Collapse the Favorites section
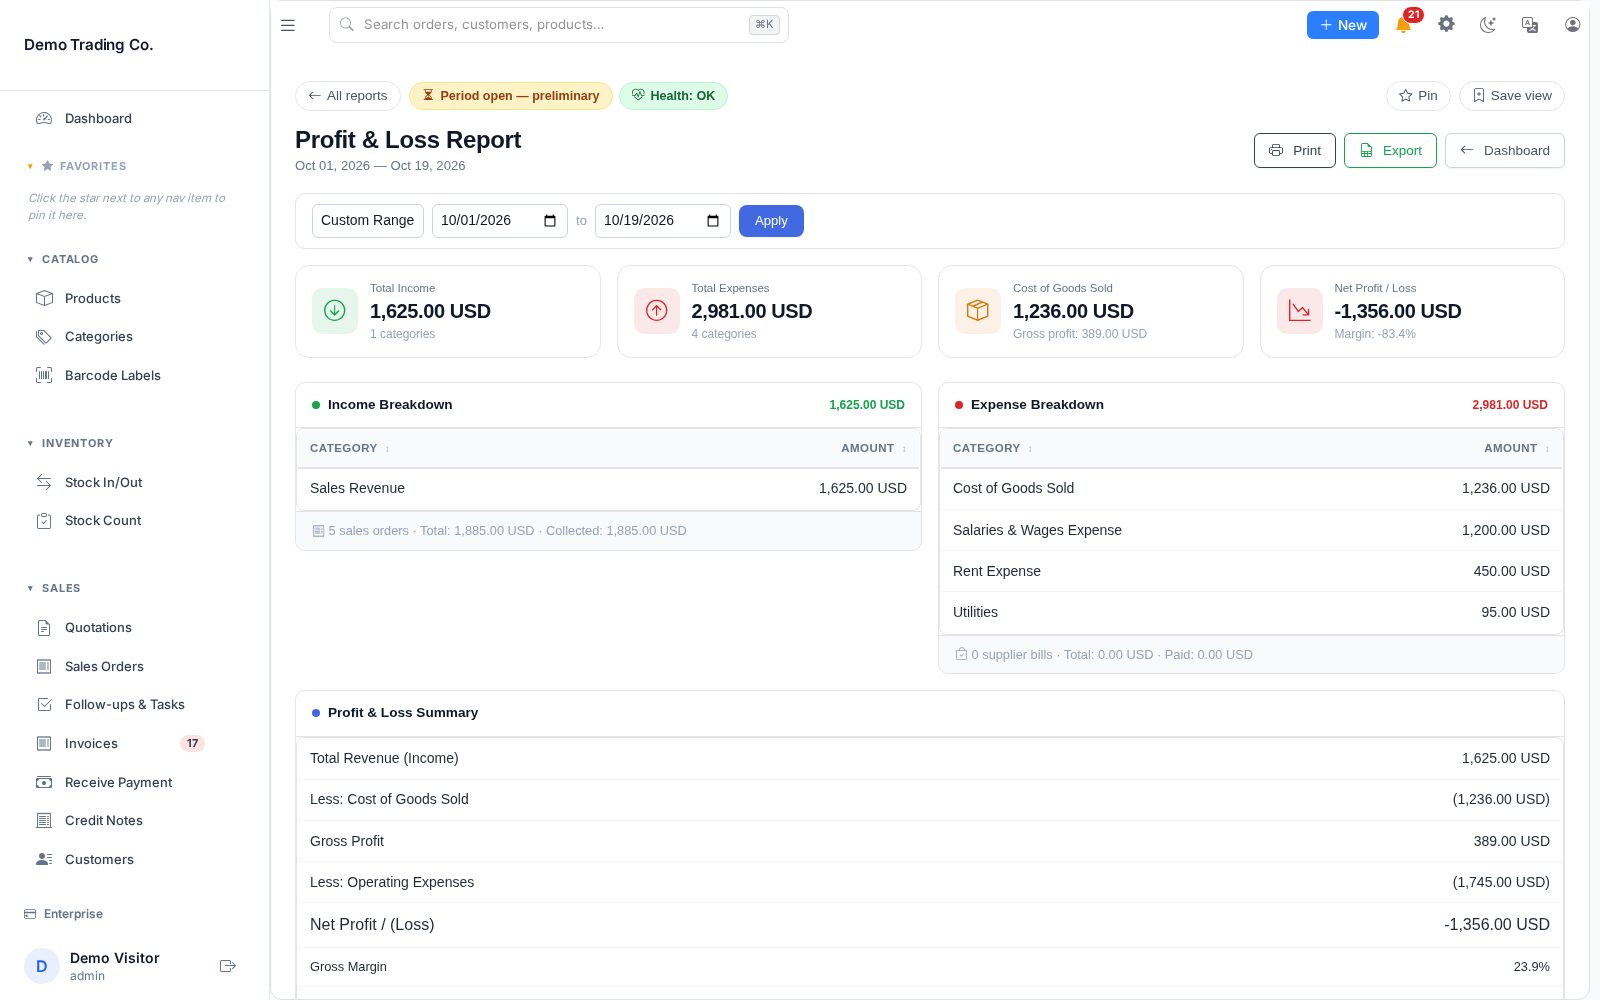Image resolution: width=1600 pixels, height=1000 pixels. tap(77, 166)
